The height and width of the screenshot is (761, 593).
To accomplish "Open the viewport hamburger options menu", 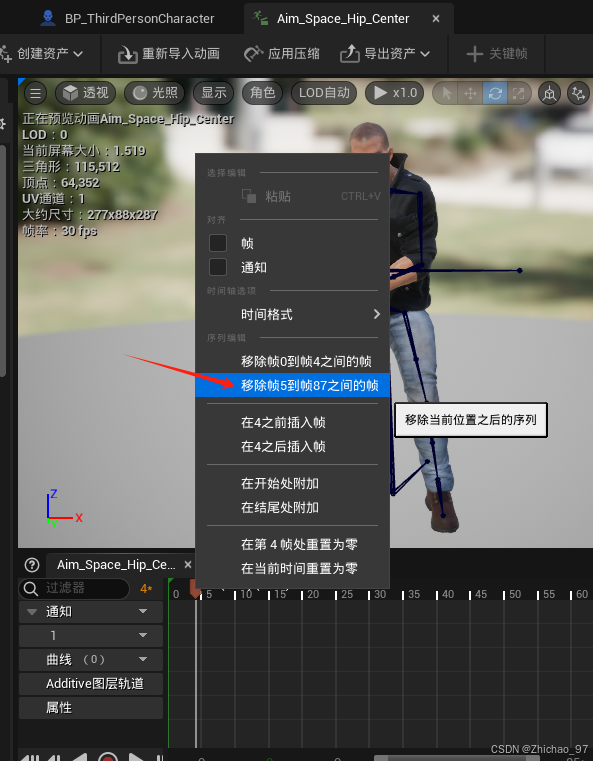I will click(35, 93).
